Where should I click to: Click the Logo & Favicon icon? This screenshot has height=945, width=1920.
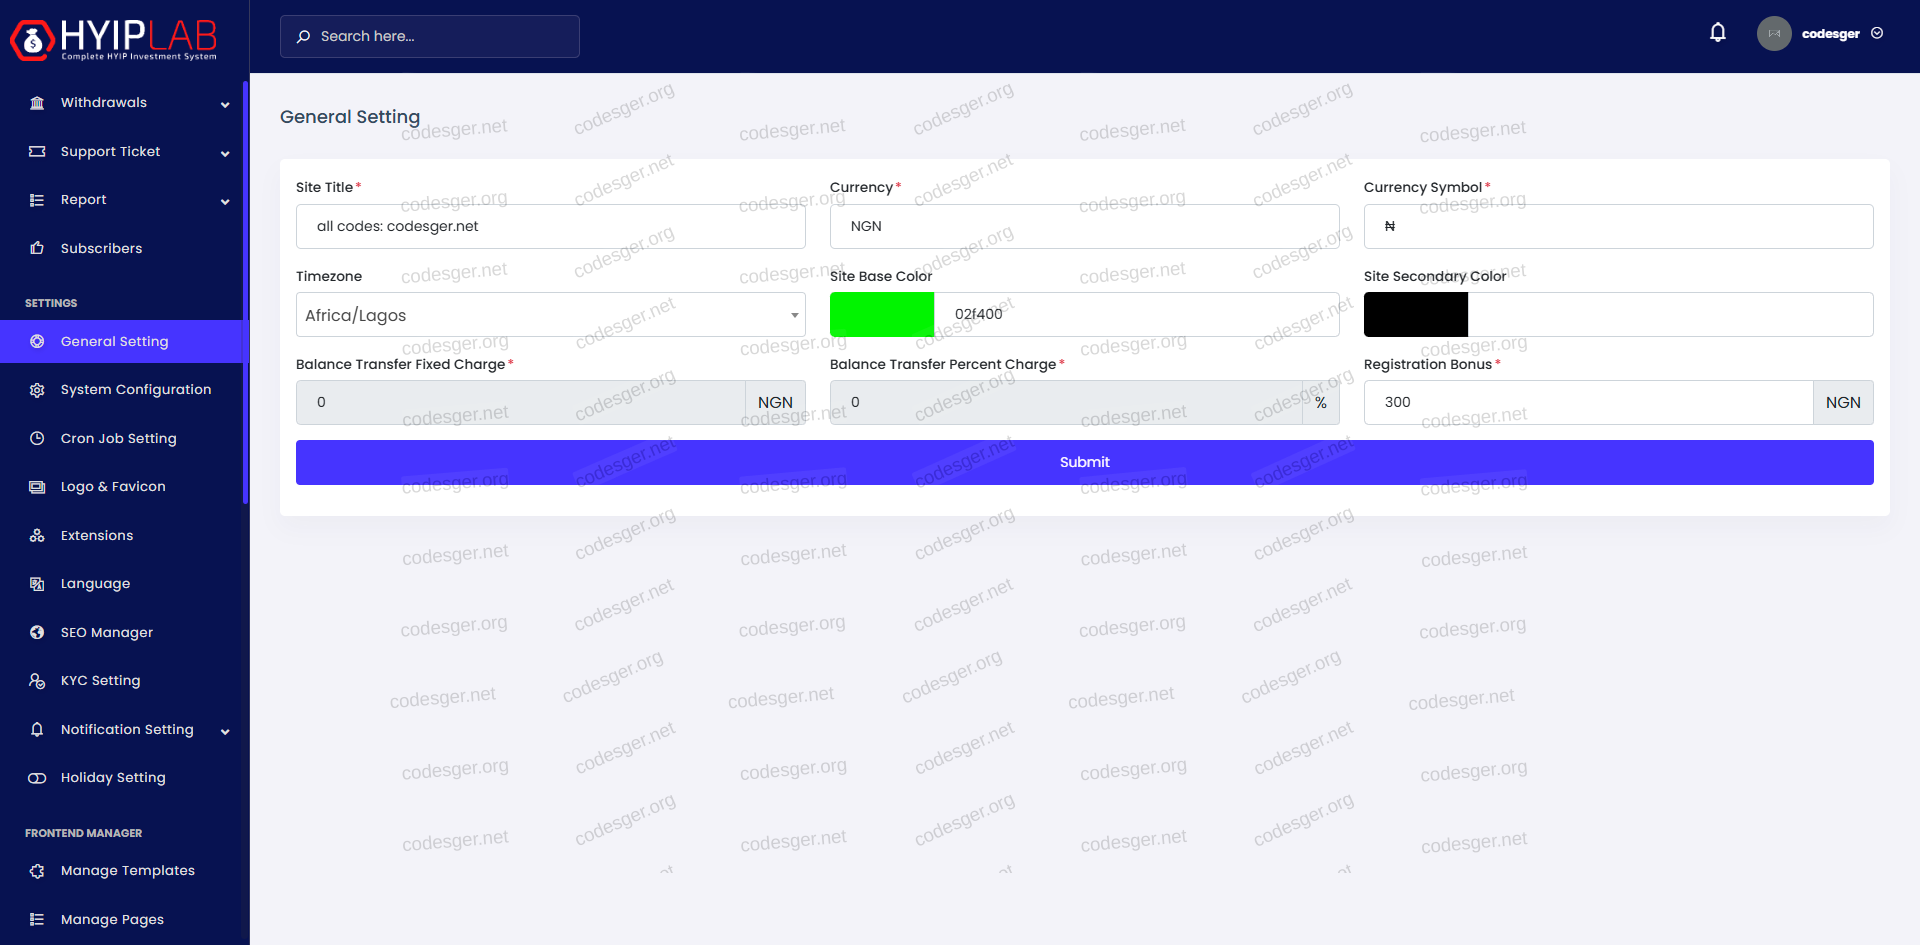click(x=37, y=487)
